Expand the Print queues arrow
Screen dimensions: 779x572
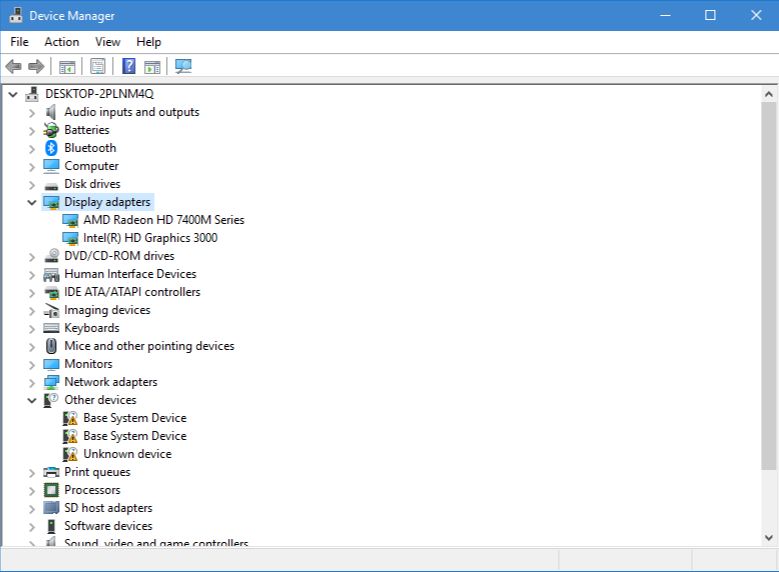point(32,473)
